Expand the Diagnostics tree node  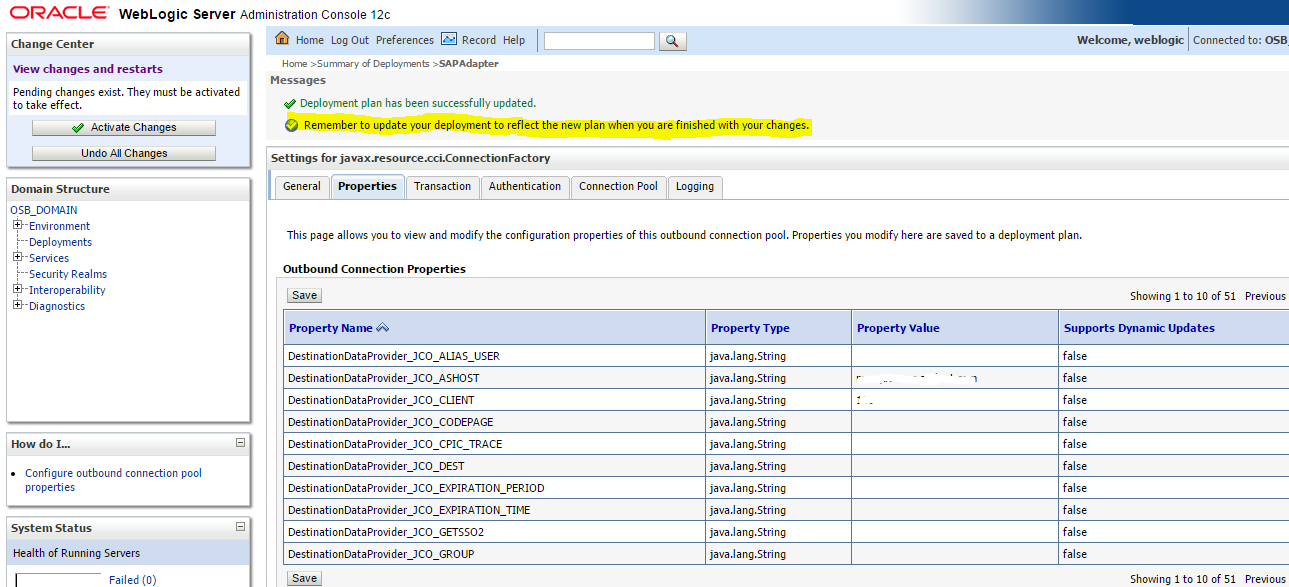tap(15, 305)
